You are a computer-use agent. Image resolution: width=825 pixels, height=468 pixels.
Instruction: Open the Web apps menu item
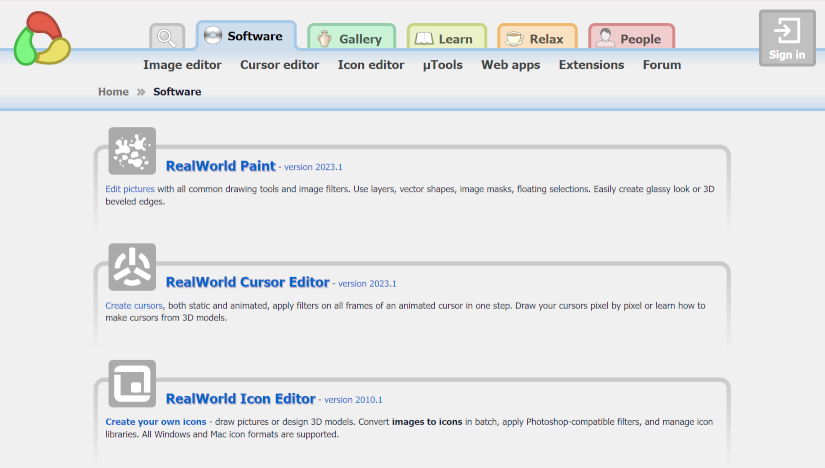point(510,65)
